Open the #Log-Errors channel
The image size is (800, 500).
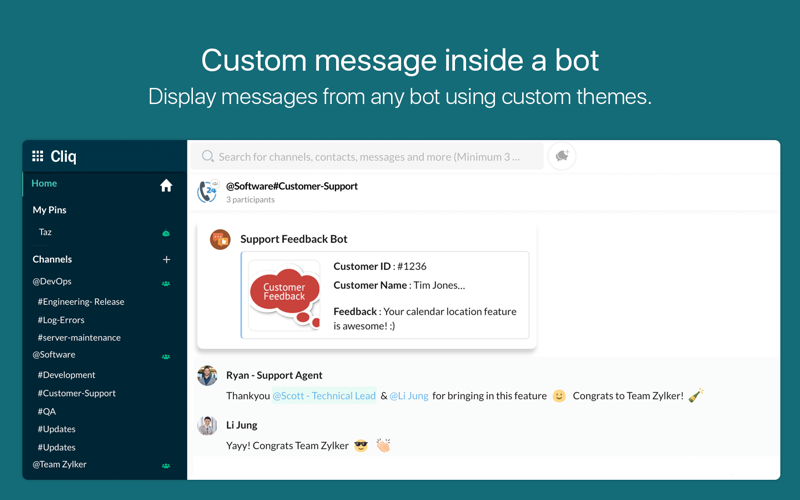pos(61,320)
